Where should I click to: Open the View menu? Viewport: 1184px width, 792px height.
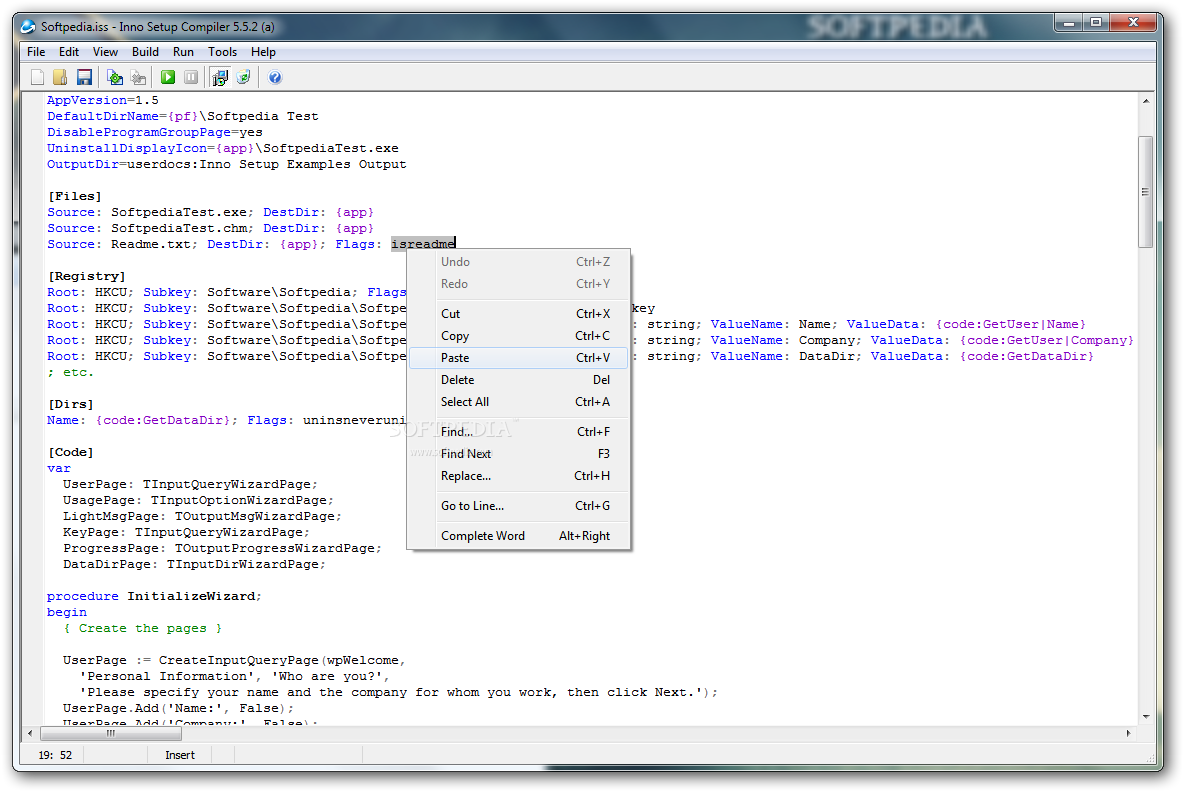(105, 51)
